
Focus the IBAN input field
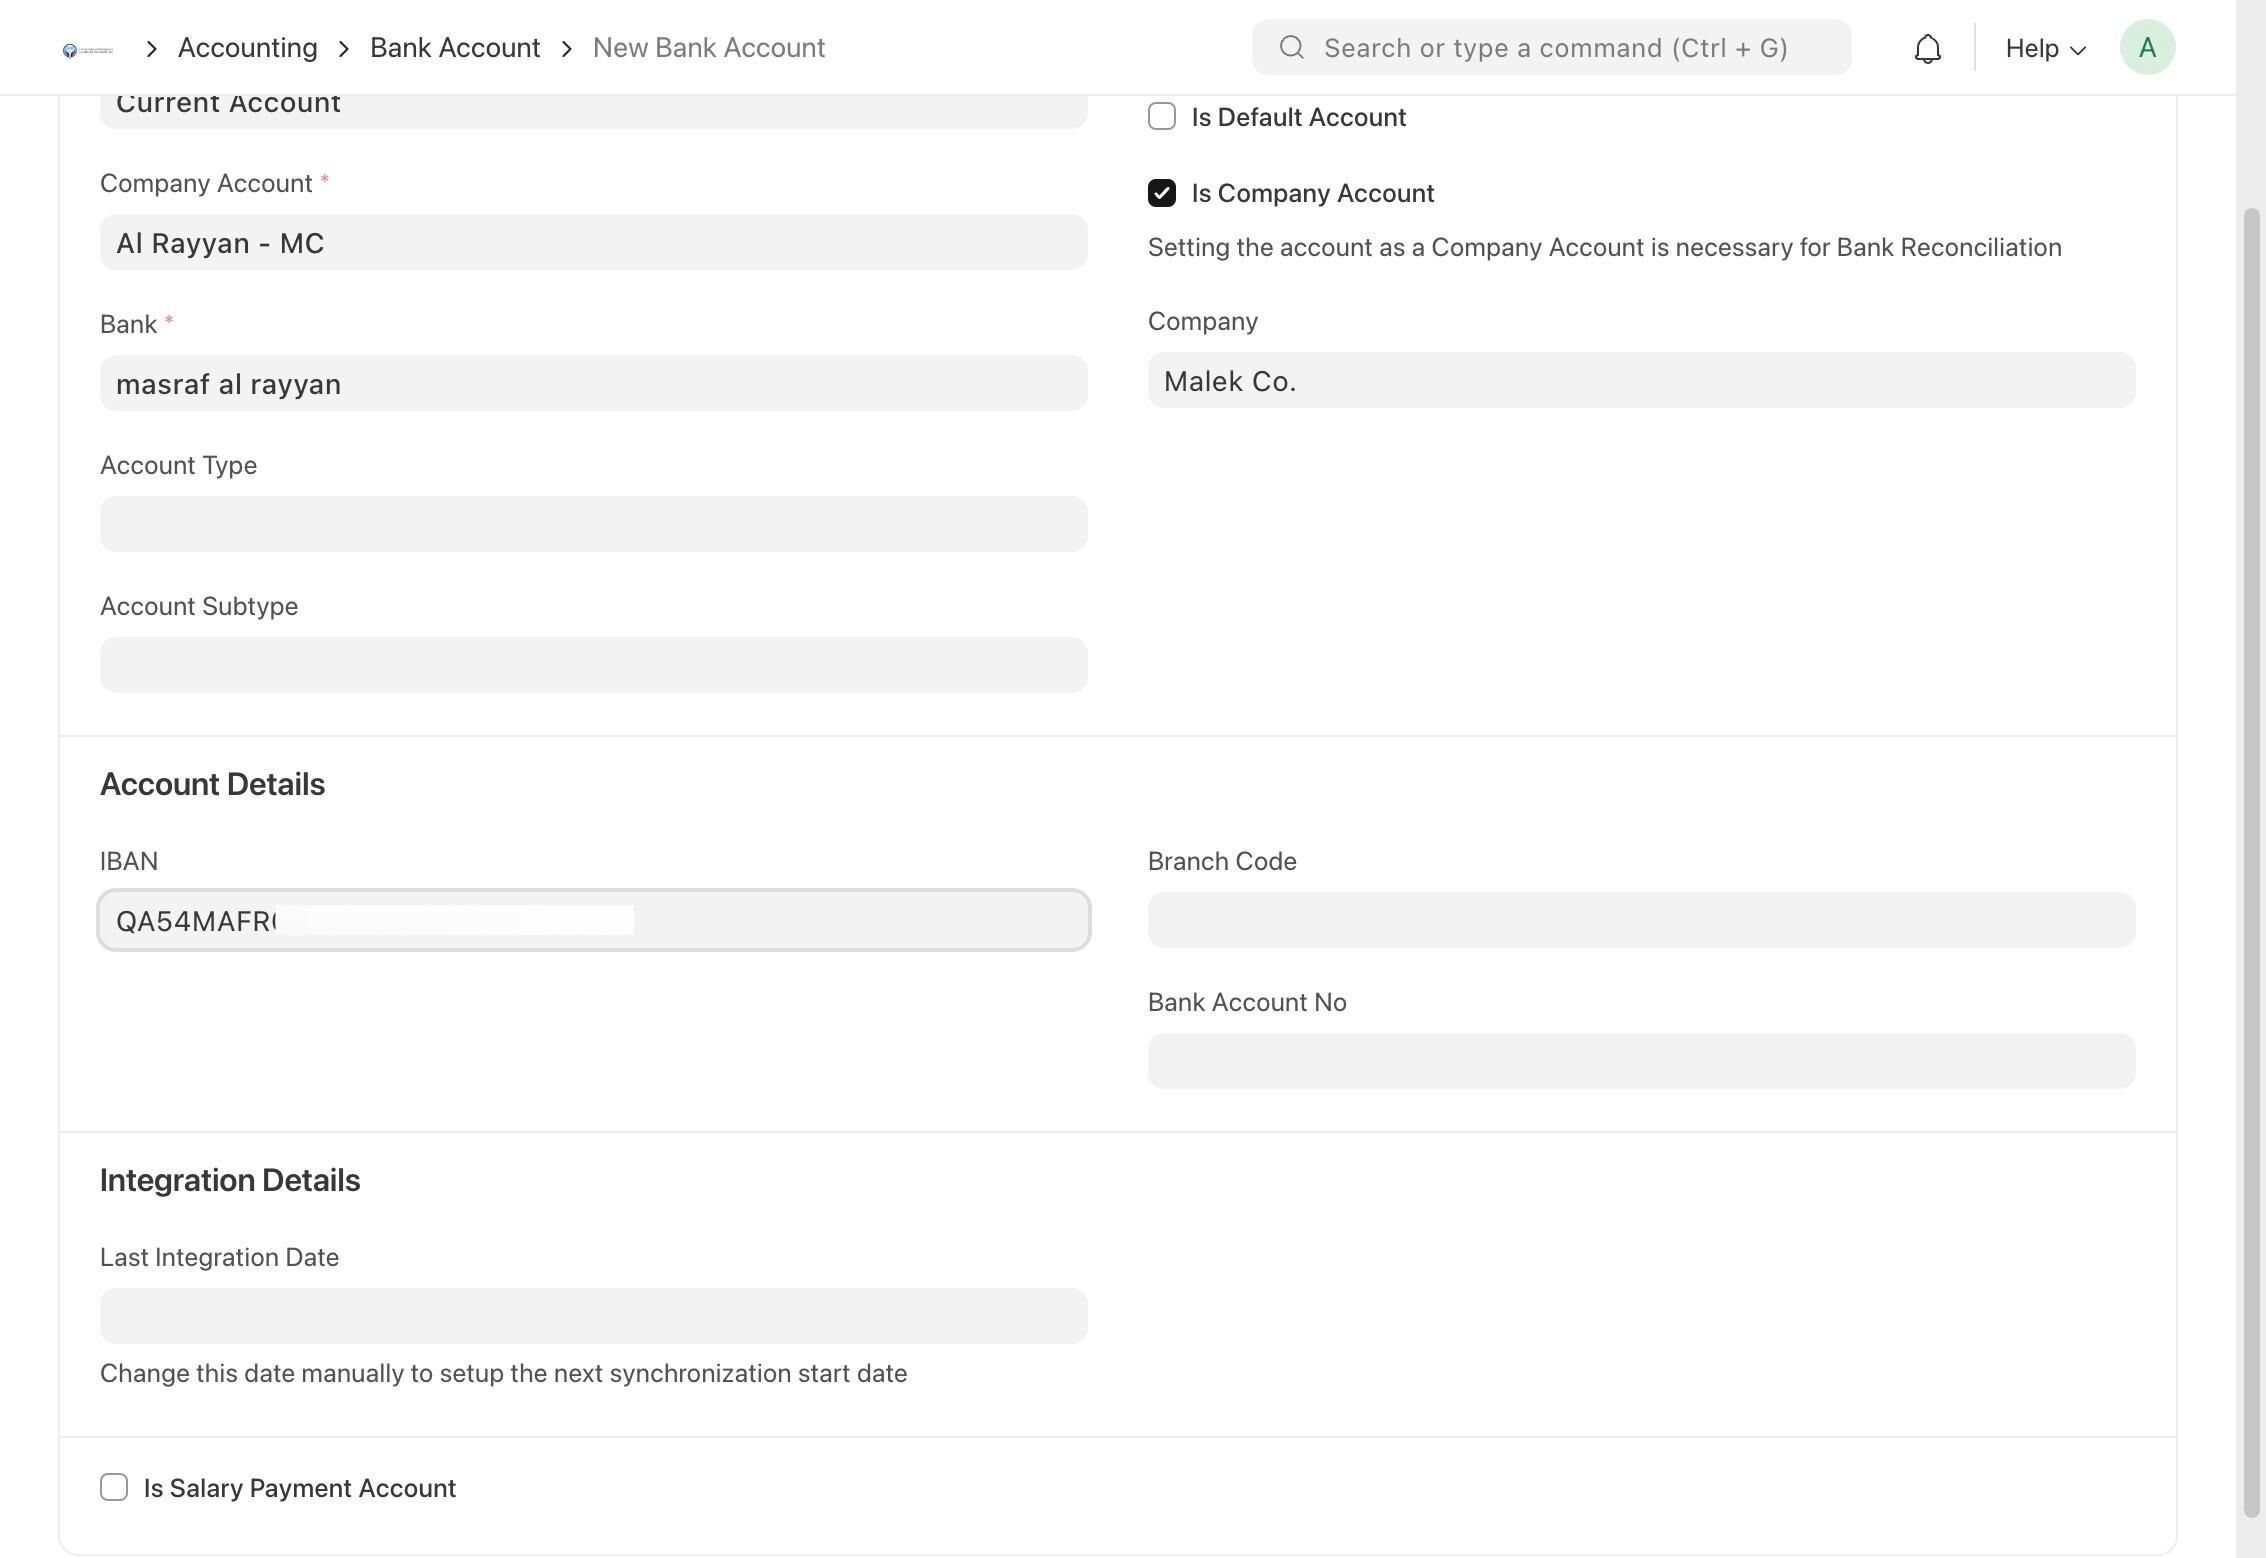594,920
